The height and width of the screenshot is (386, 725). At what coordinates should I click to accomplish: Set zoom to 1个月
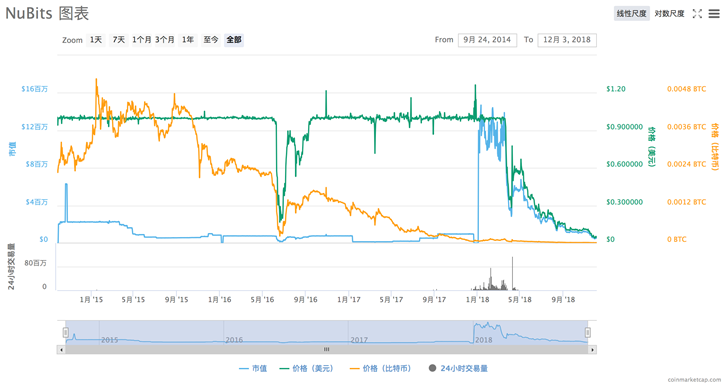pyautogui.click(x=141, y=40)
